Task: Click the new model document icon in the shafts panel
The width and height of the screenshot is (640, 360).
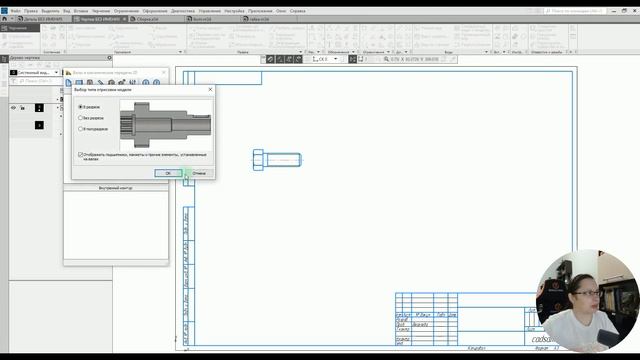Action: click(69, 82)
